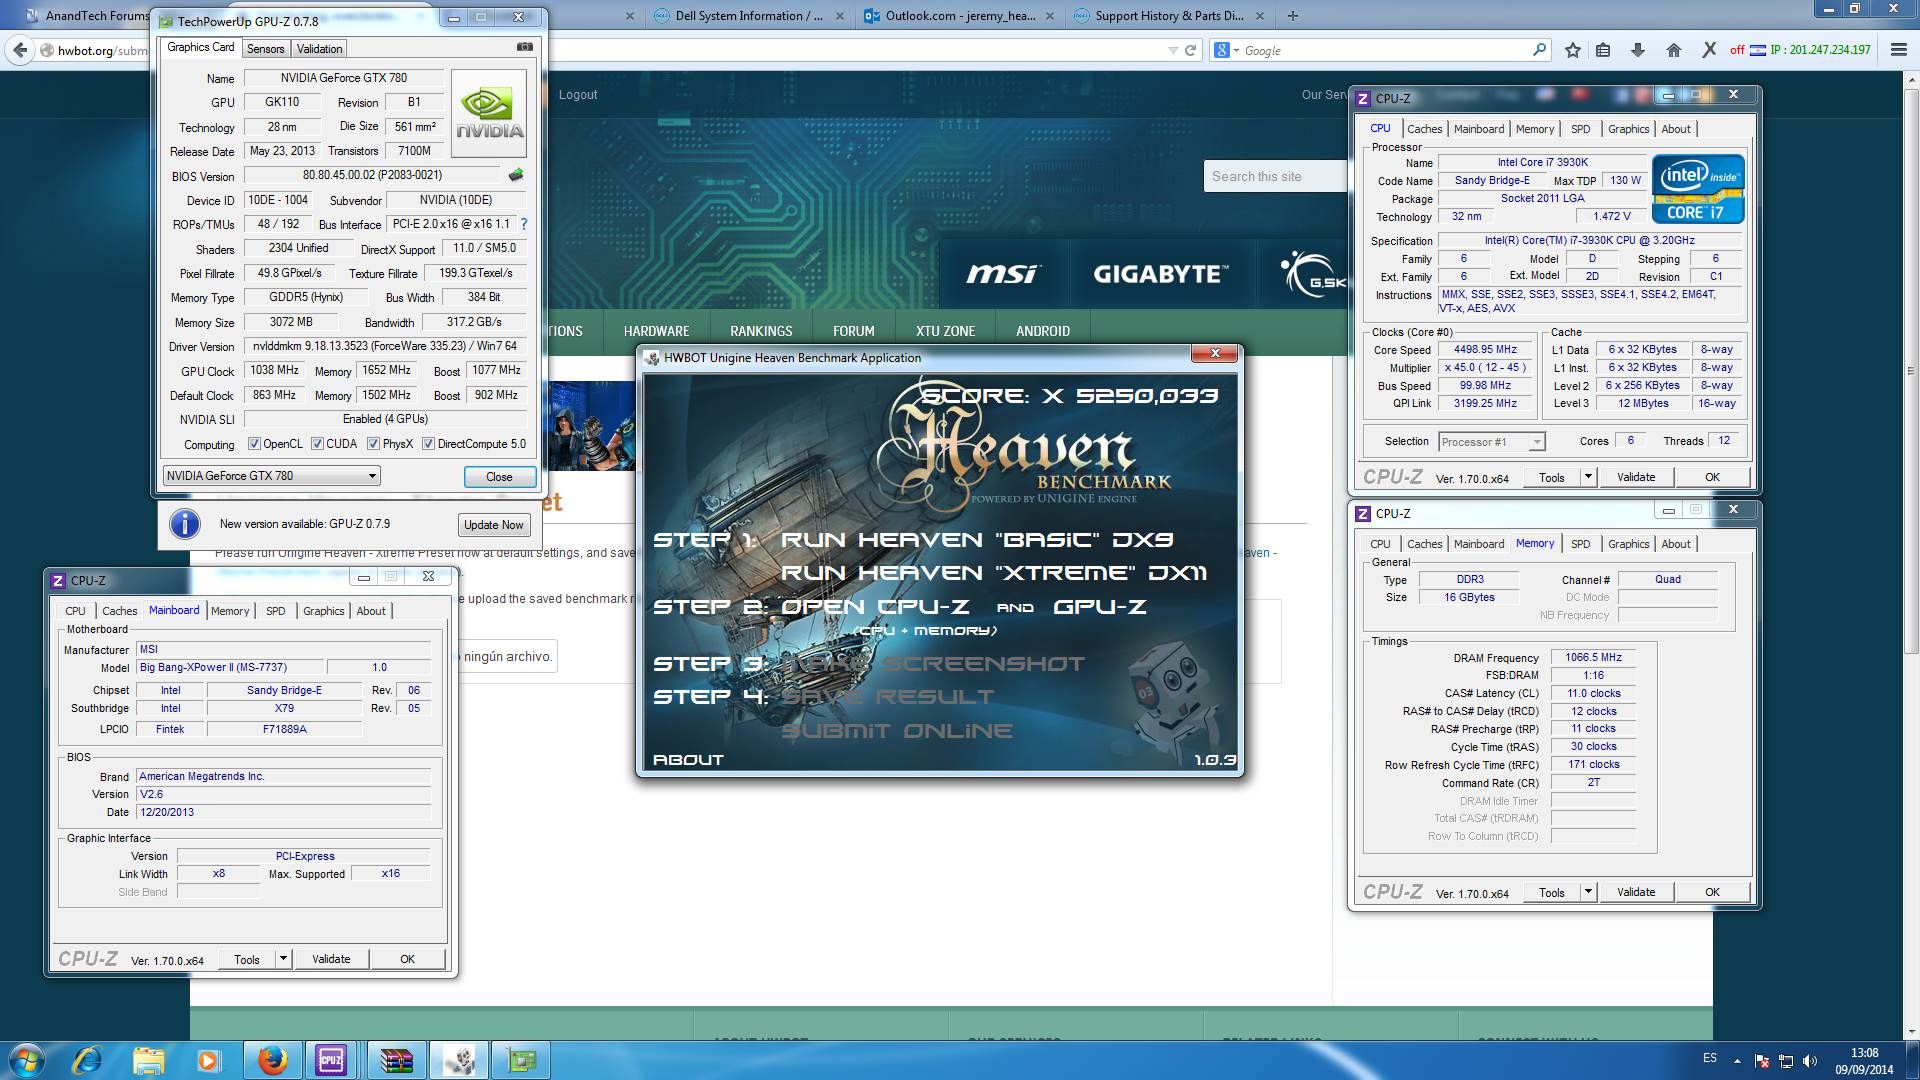Screen dimensions: 1920x1080
Task: Click Firefox home icon
Action: 1673,50
